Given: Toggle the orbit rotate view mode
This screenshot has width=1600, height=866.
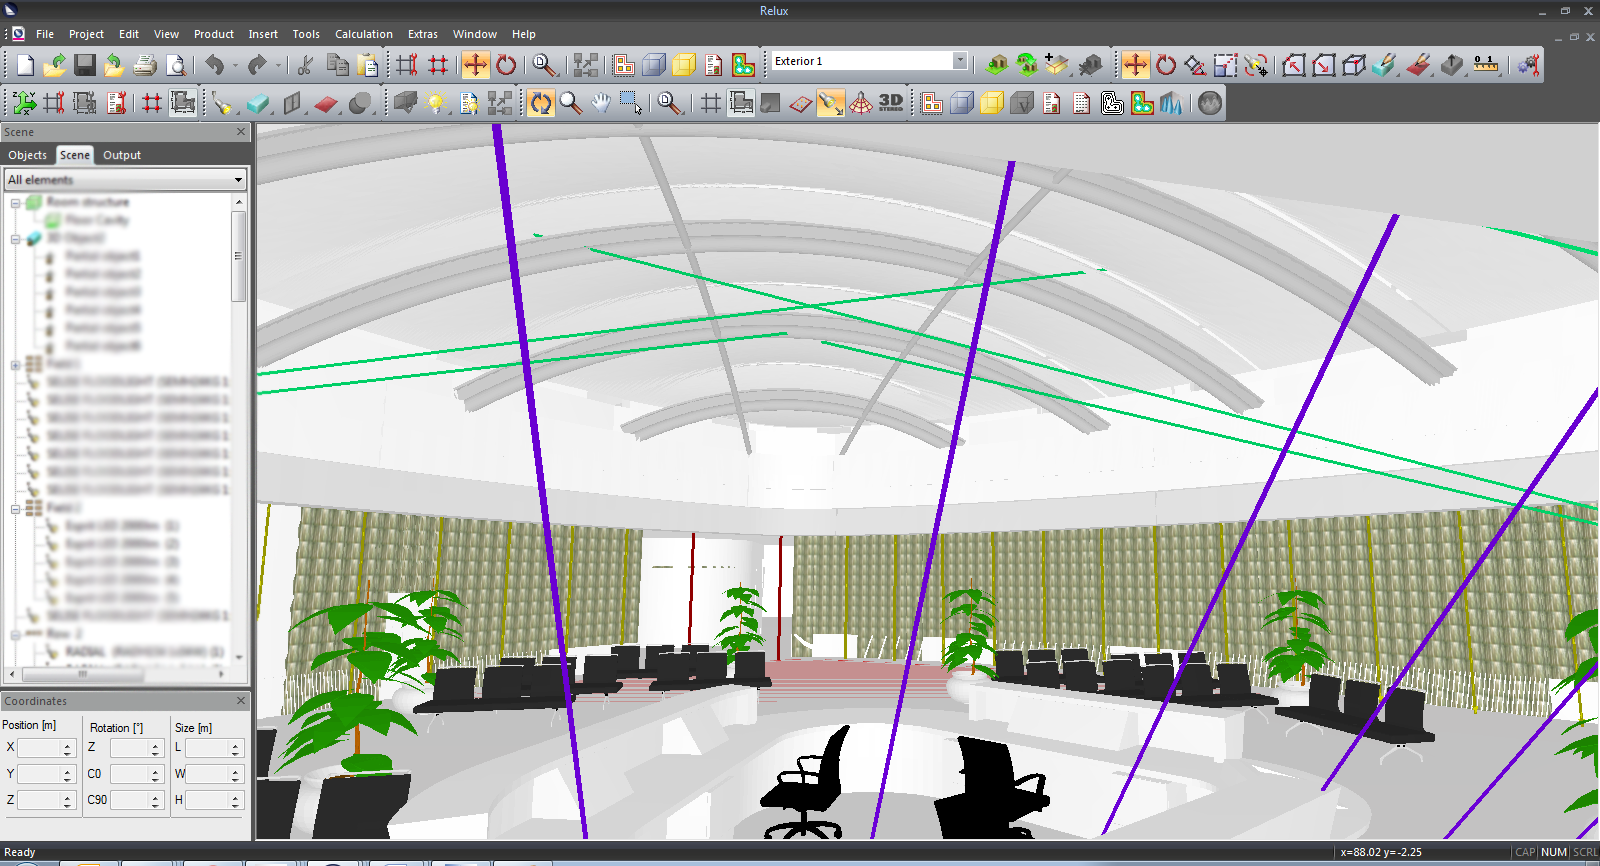Looking at the screenshot, I should (x=540, y=103).
